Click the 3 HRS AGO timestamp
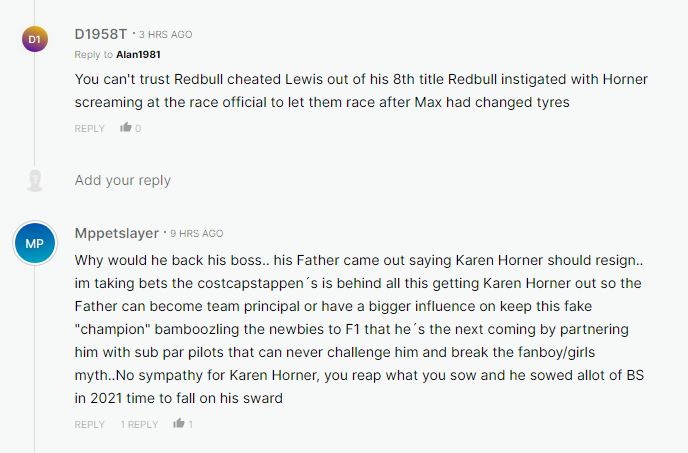 pos(166,35)
